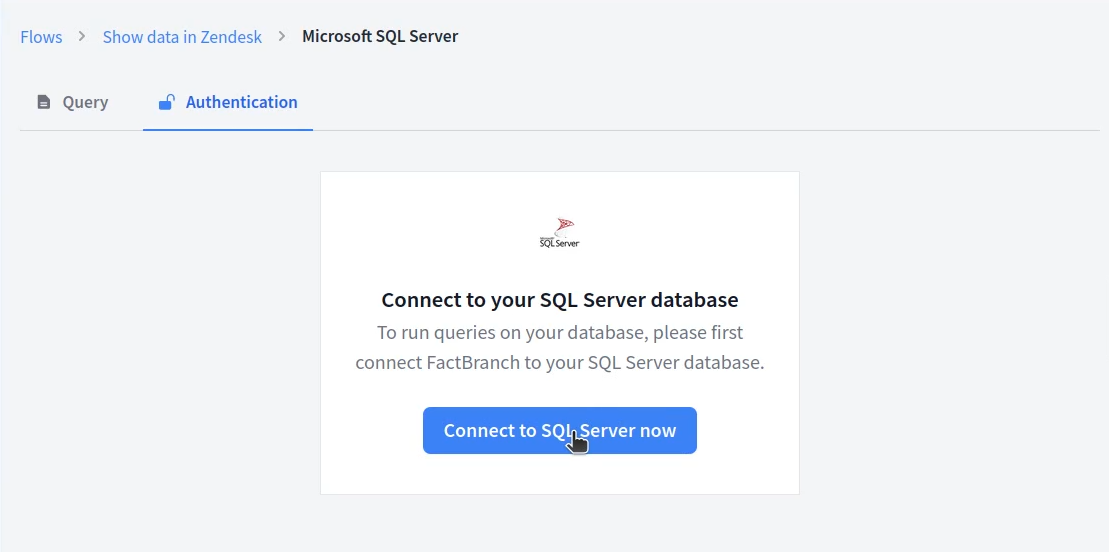Click the Microsoft SQL Server breadcrumb text
Screen dimensions: 1109x552
(x=380, y=36)
